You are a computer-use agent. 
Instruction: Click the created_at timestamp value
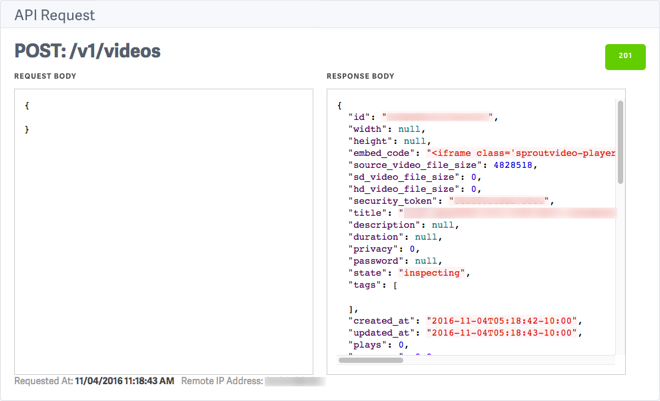[x=501, y=321]
